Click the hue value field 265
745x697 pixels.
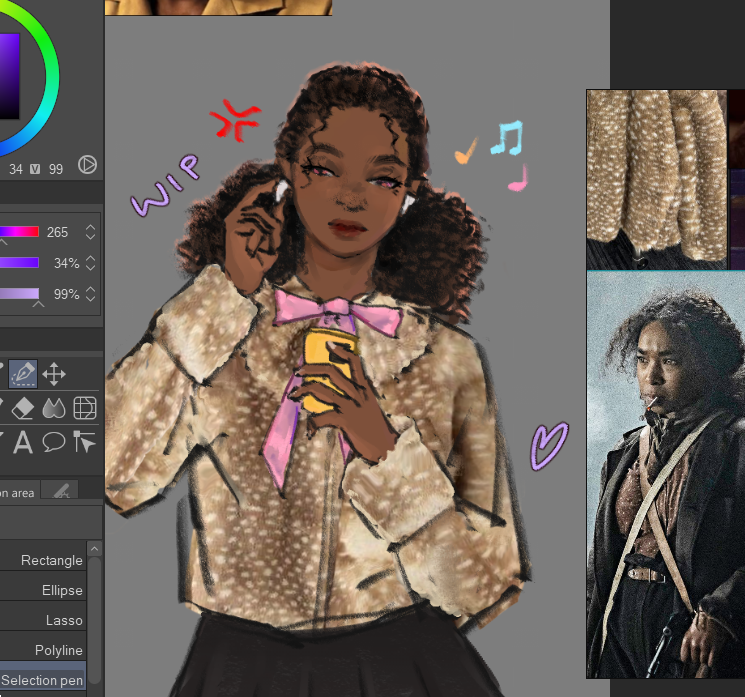coord(57,232)
